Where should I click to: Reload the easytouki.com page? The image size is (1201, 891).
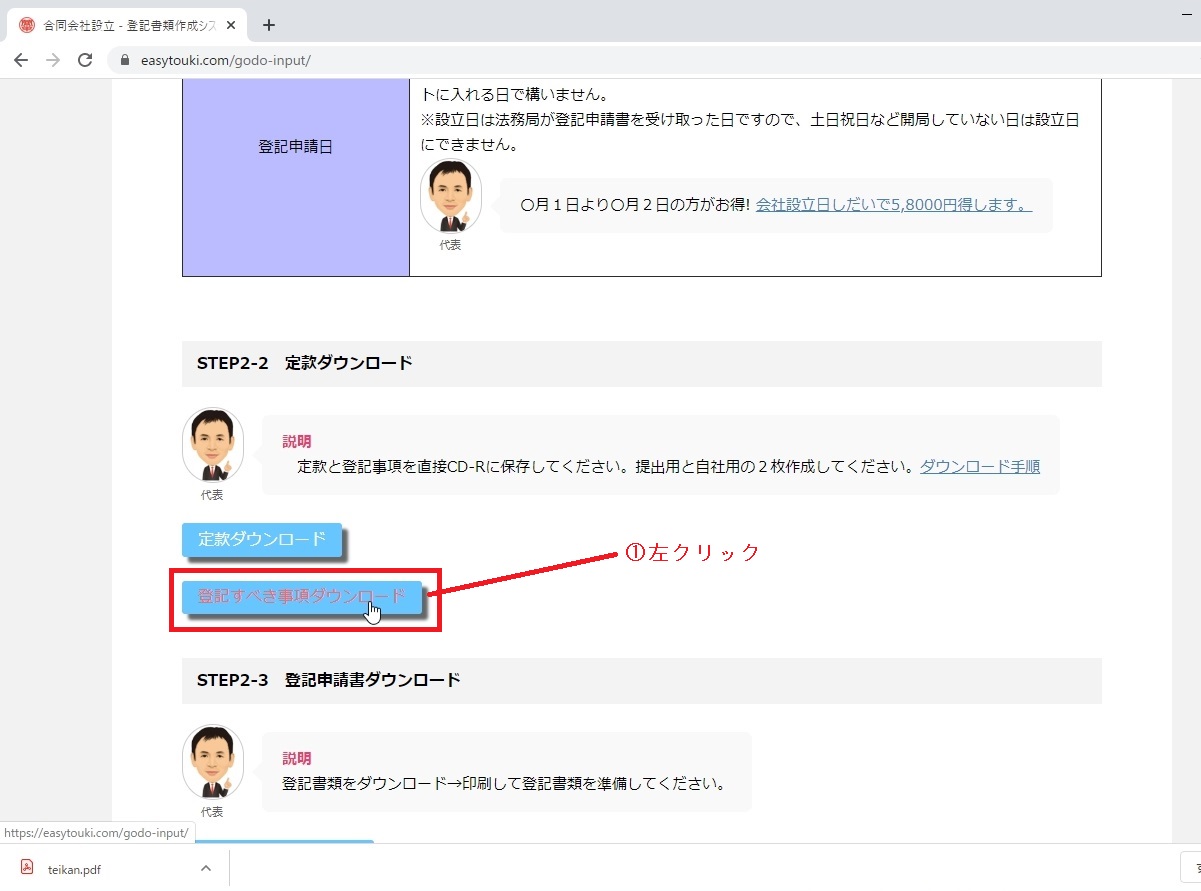pyautogui.click(x=85, y=60)
